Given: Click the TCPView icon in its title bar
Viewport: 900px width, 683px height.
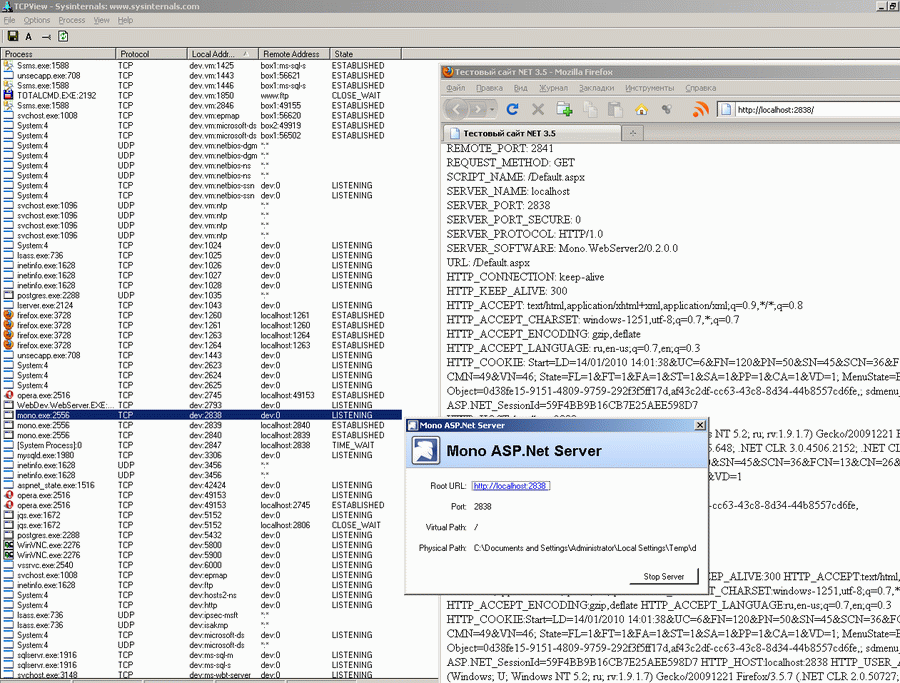Looking at the screenshot, I should click(x=7, y=6).
